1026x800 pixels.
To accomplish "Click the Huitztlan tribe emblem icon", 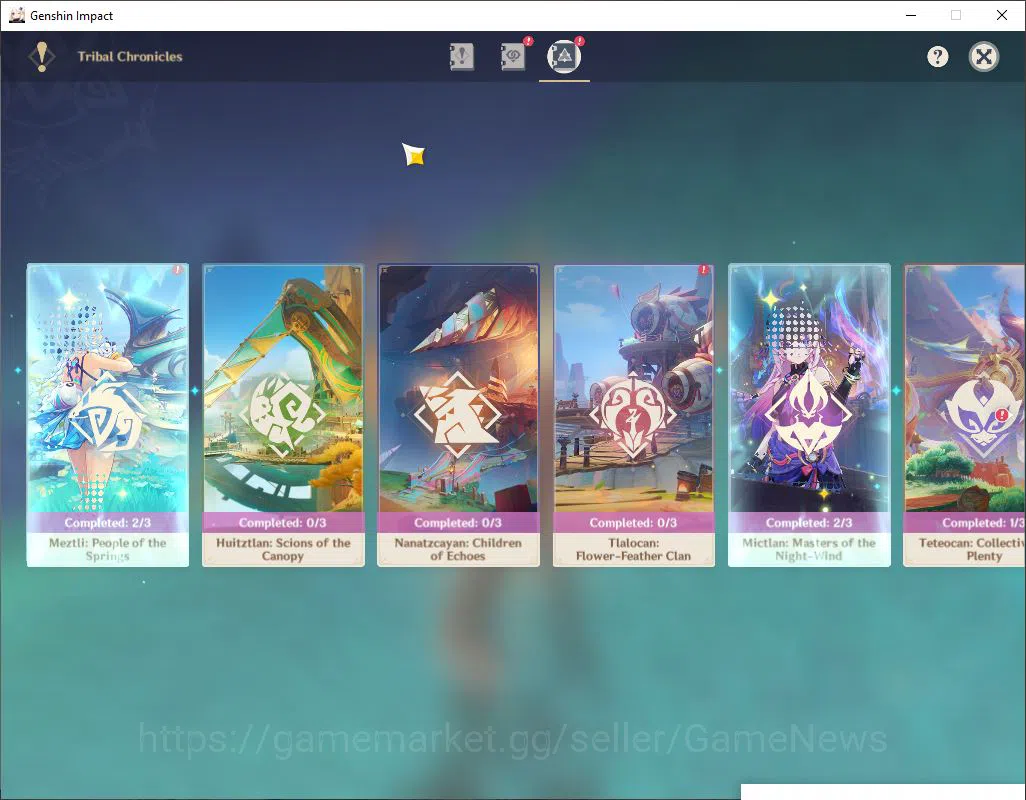I will tap(283, 415).
